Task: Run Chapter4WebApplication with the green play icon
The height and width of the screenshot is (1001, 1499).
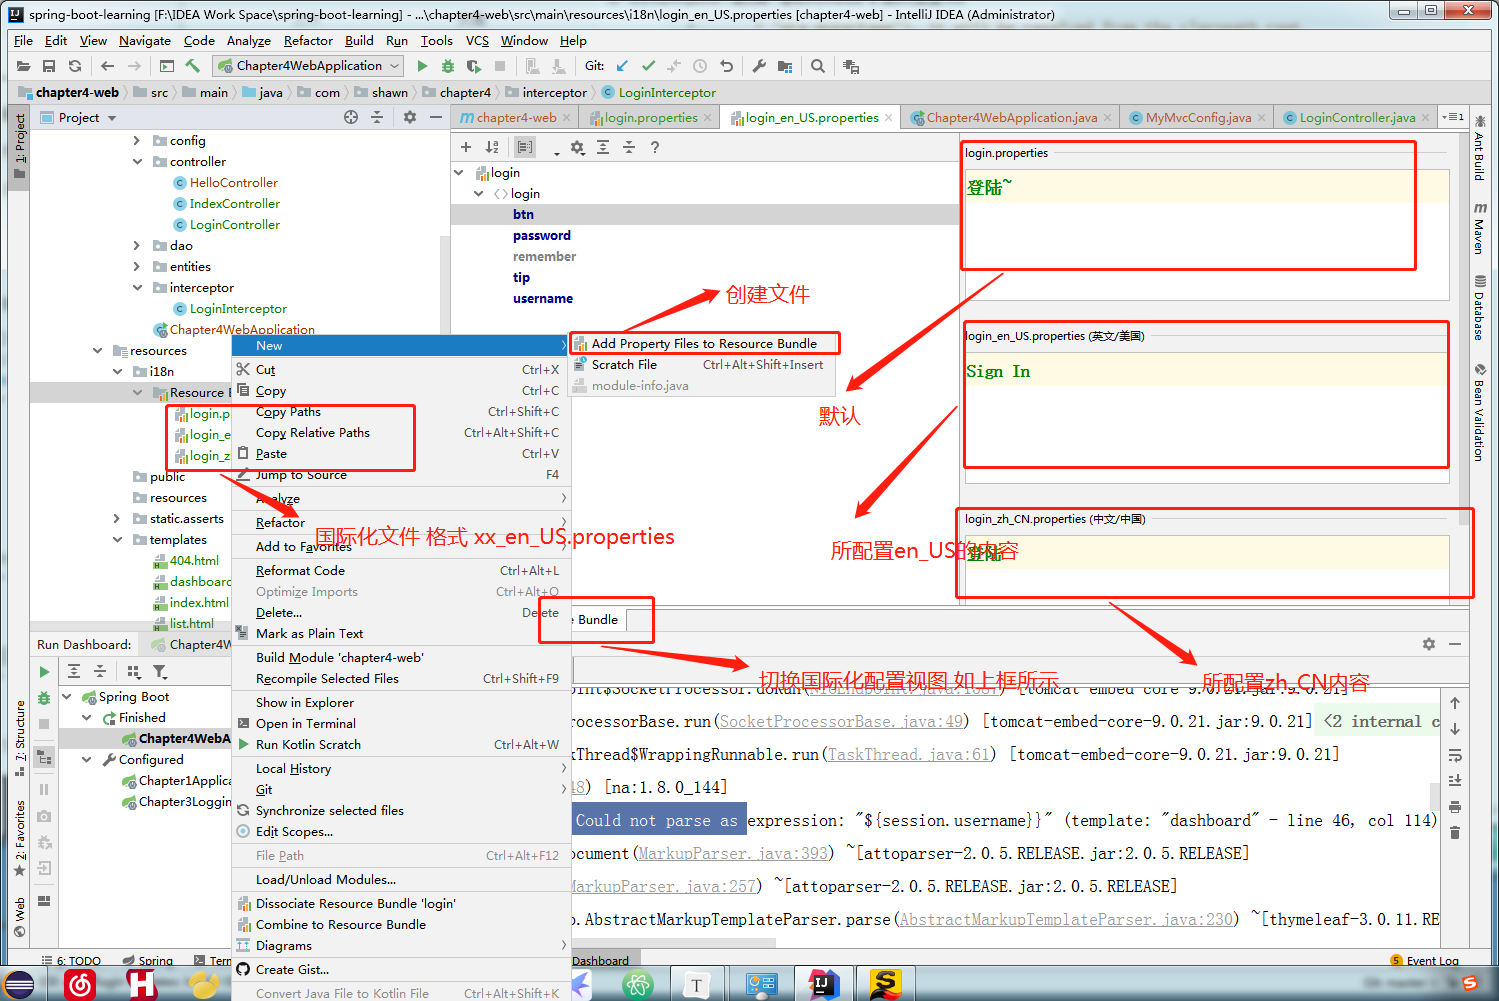Action: (422, 66)
